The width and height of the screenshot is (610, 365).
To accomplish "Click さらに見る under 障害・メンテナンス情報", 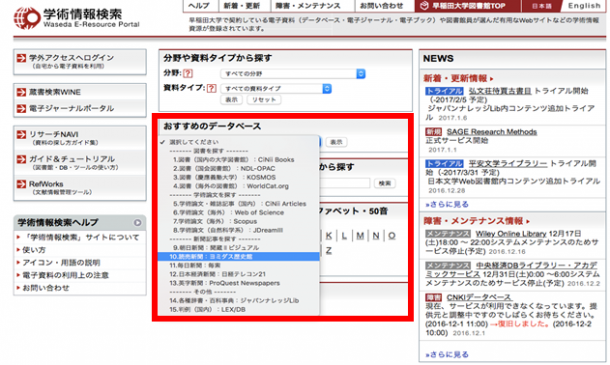I will [x=447, y=354].
